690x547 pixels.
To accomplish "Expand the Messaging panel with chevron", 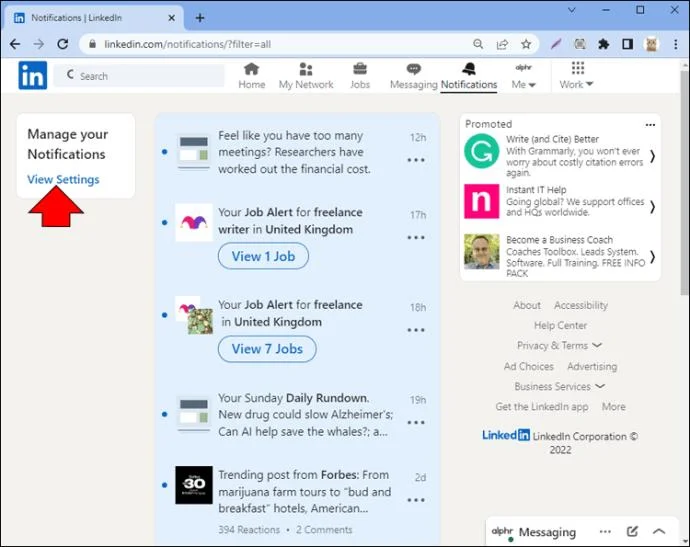I will tap(659, 531).
